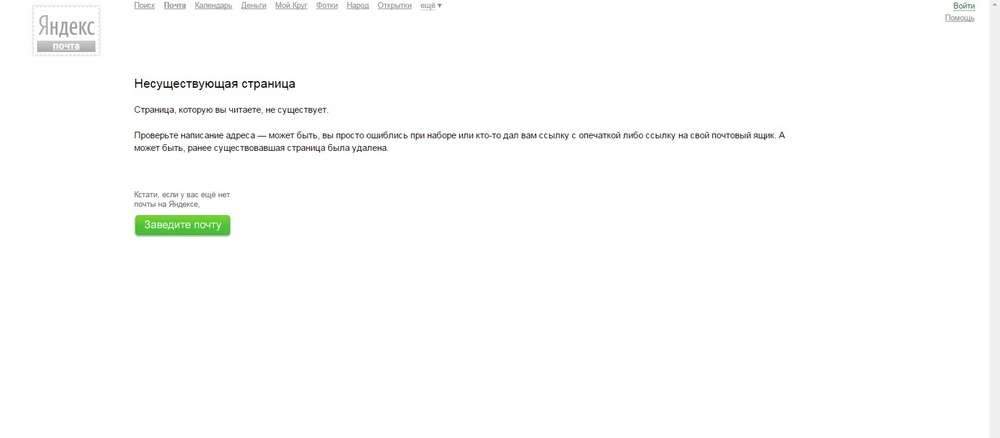Click the Войти login link
The height and width of the screenshot is (438, 1000).
[964, 6]
